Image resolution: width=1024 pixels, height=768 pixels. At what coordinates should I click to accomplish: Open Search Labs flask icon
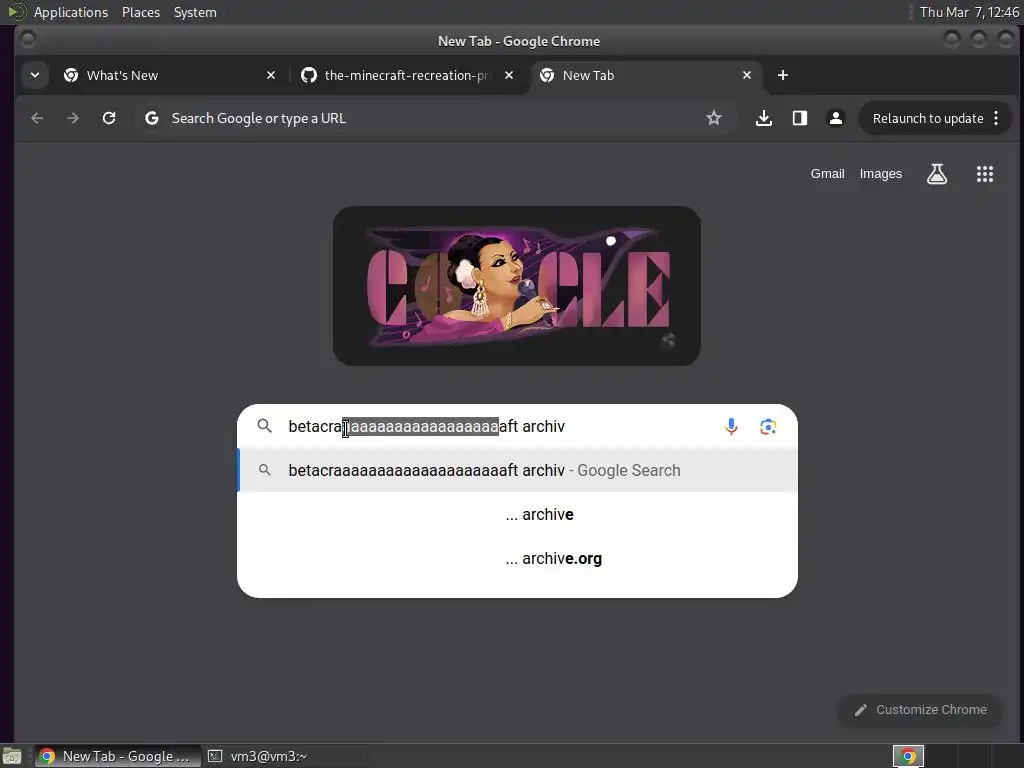tap(936, 174)
